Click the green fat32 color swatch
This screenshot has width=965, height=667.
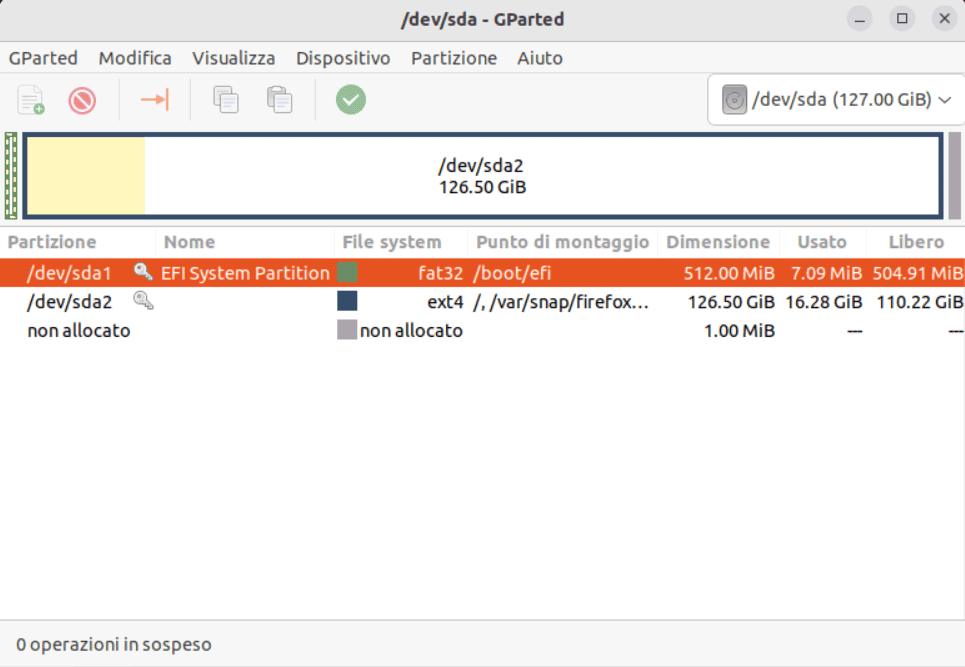[347, 272]
